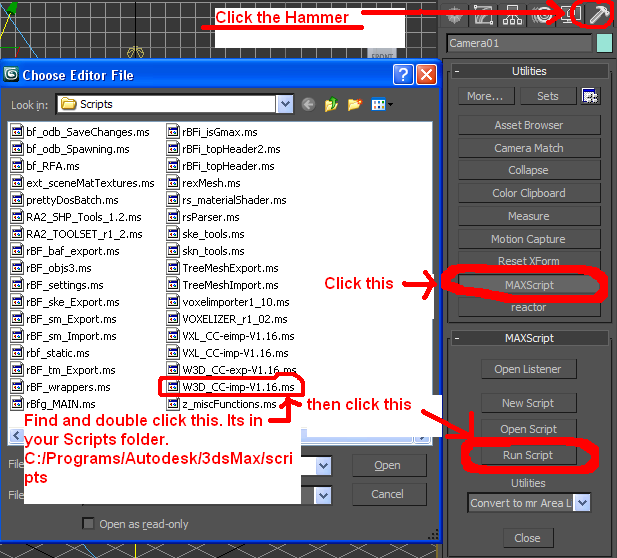Close the MAXScript utility panel
This screenshot has width=617, height=558.
(x=528, y=538)
